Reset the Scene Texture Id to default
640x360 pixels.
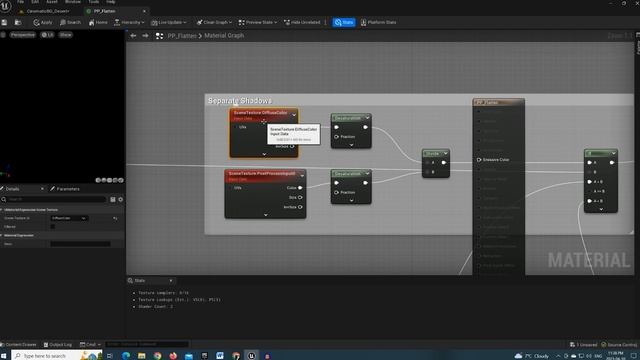click(x=116, y=218)
